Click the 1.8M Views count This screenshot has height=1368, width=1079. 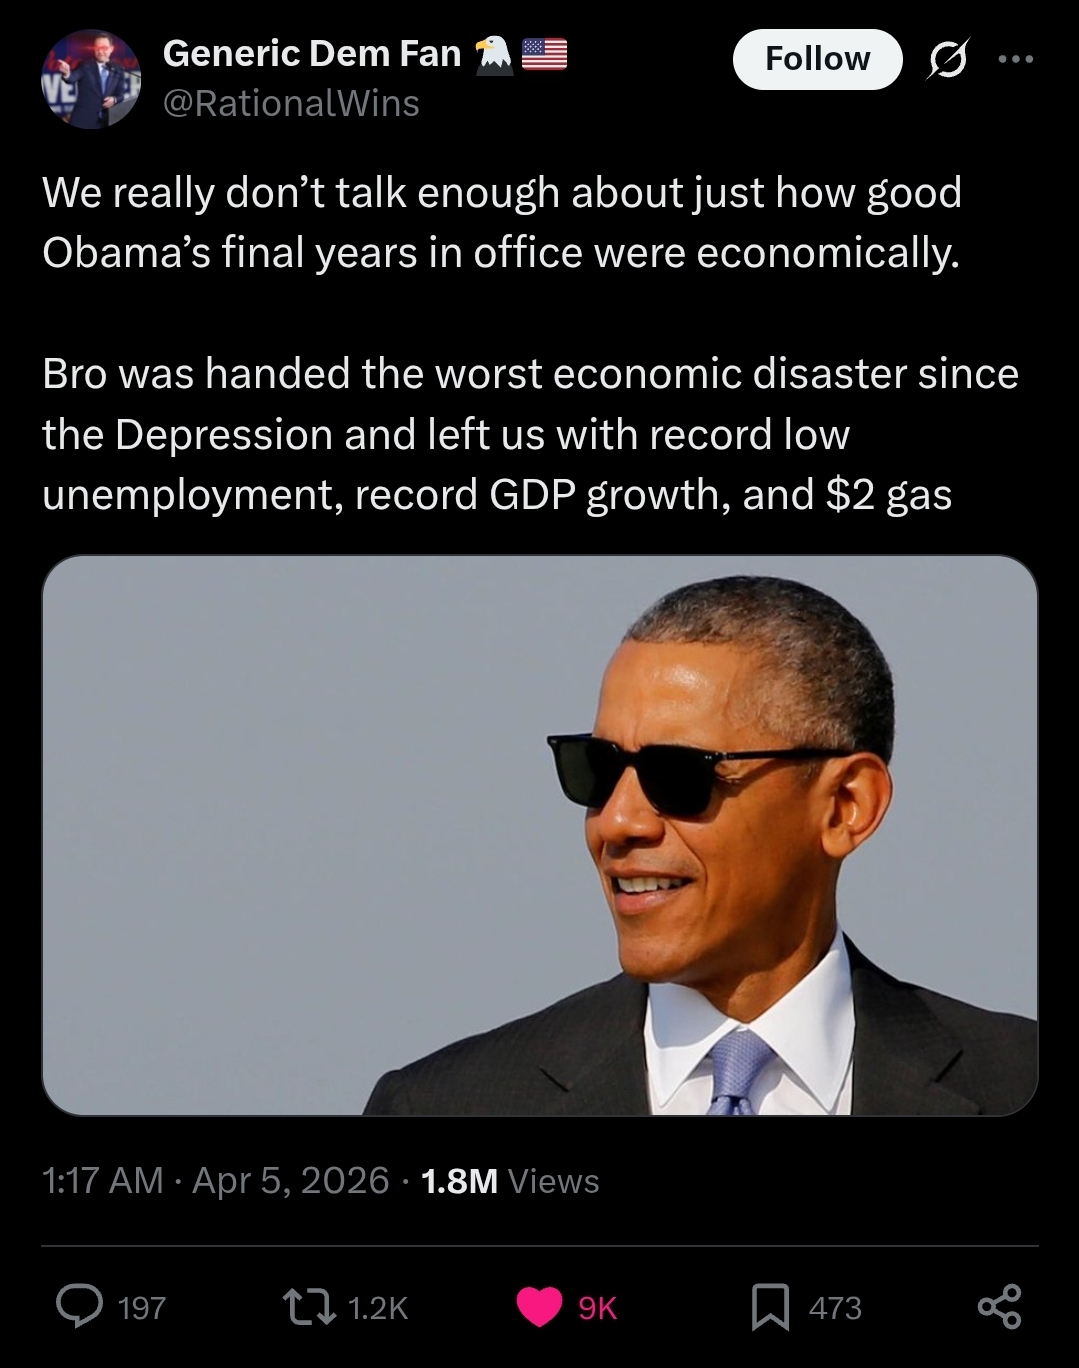(x=510, y=1181)
